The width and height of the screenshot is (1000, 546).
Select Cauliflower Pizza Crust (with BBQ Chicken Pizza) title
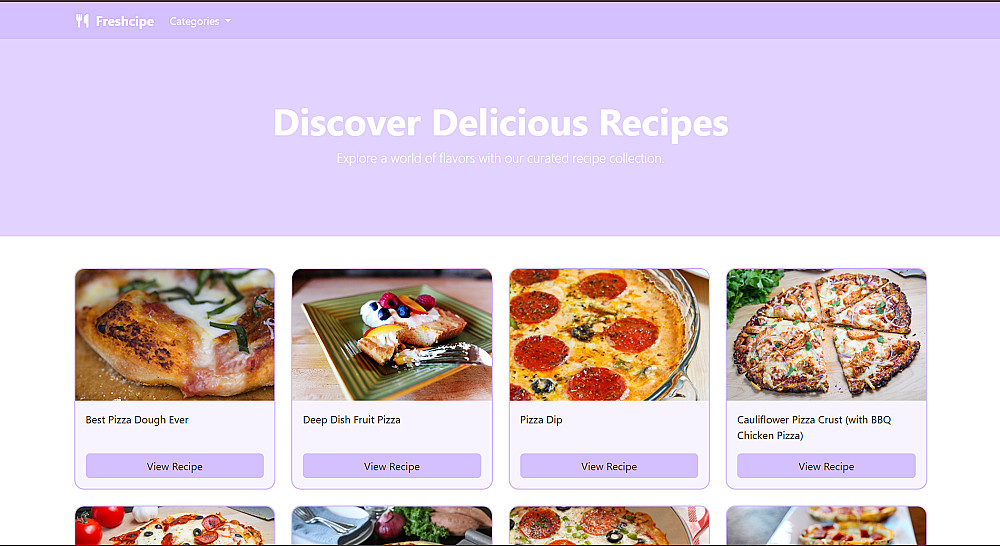pos(814,427)
